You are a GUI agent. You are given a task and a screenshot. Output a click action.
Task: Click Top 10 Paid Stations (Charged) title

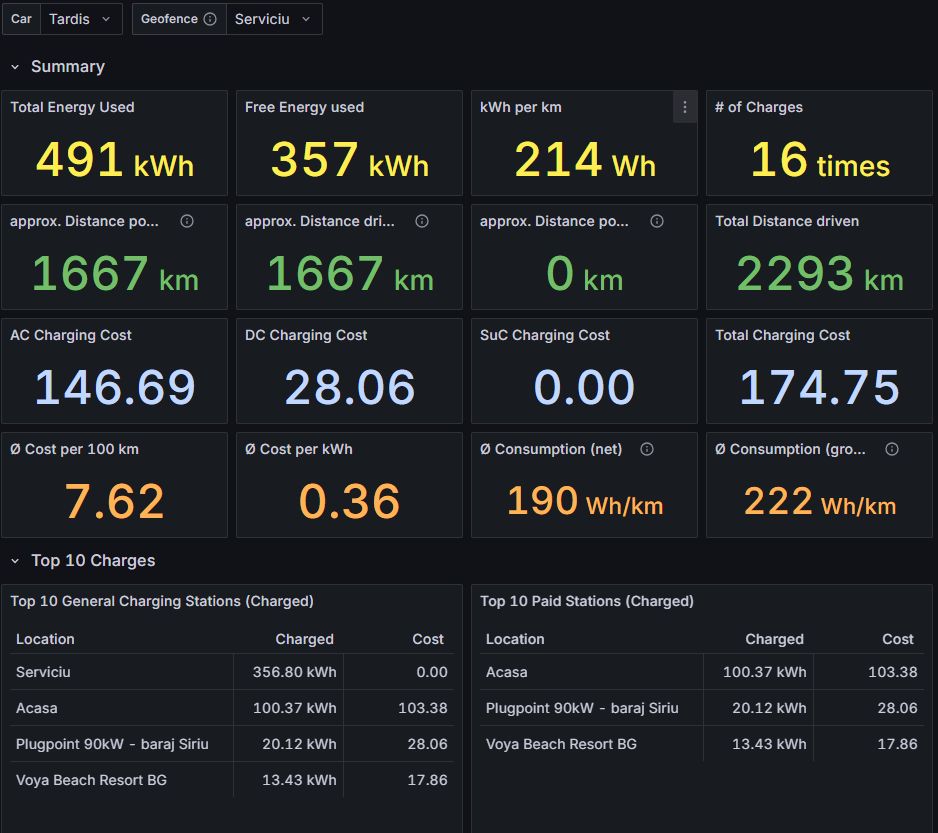click(586, 601)
